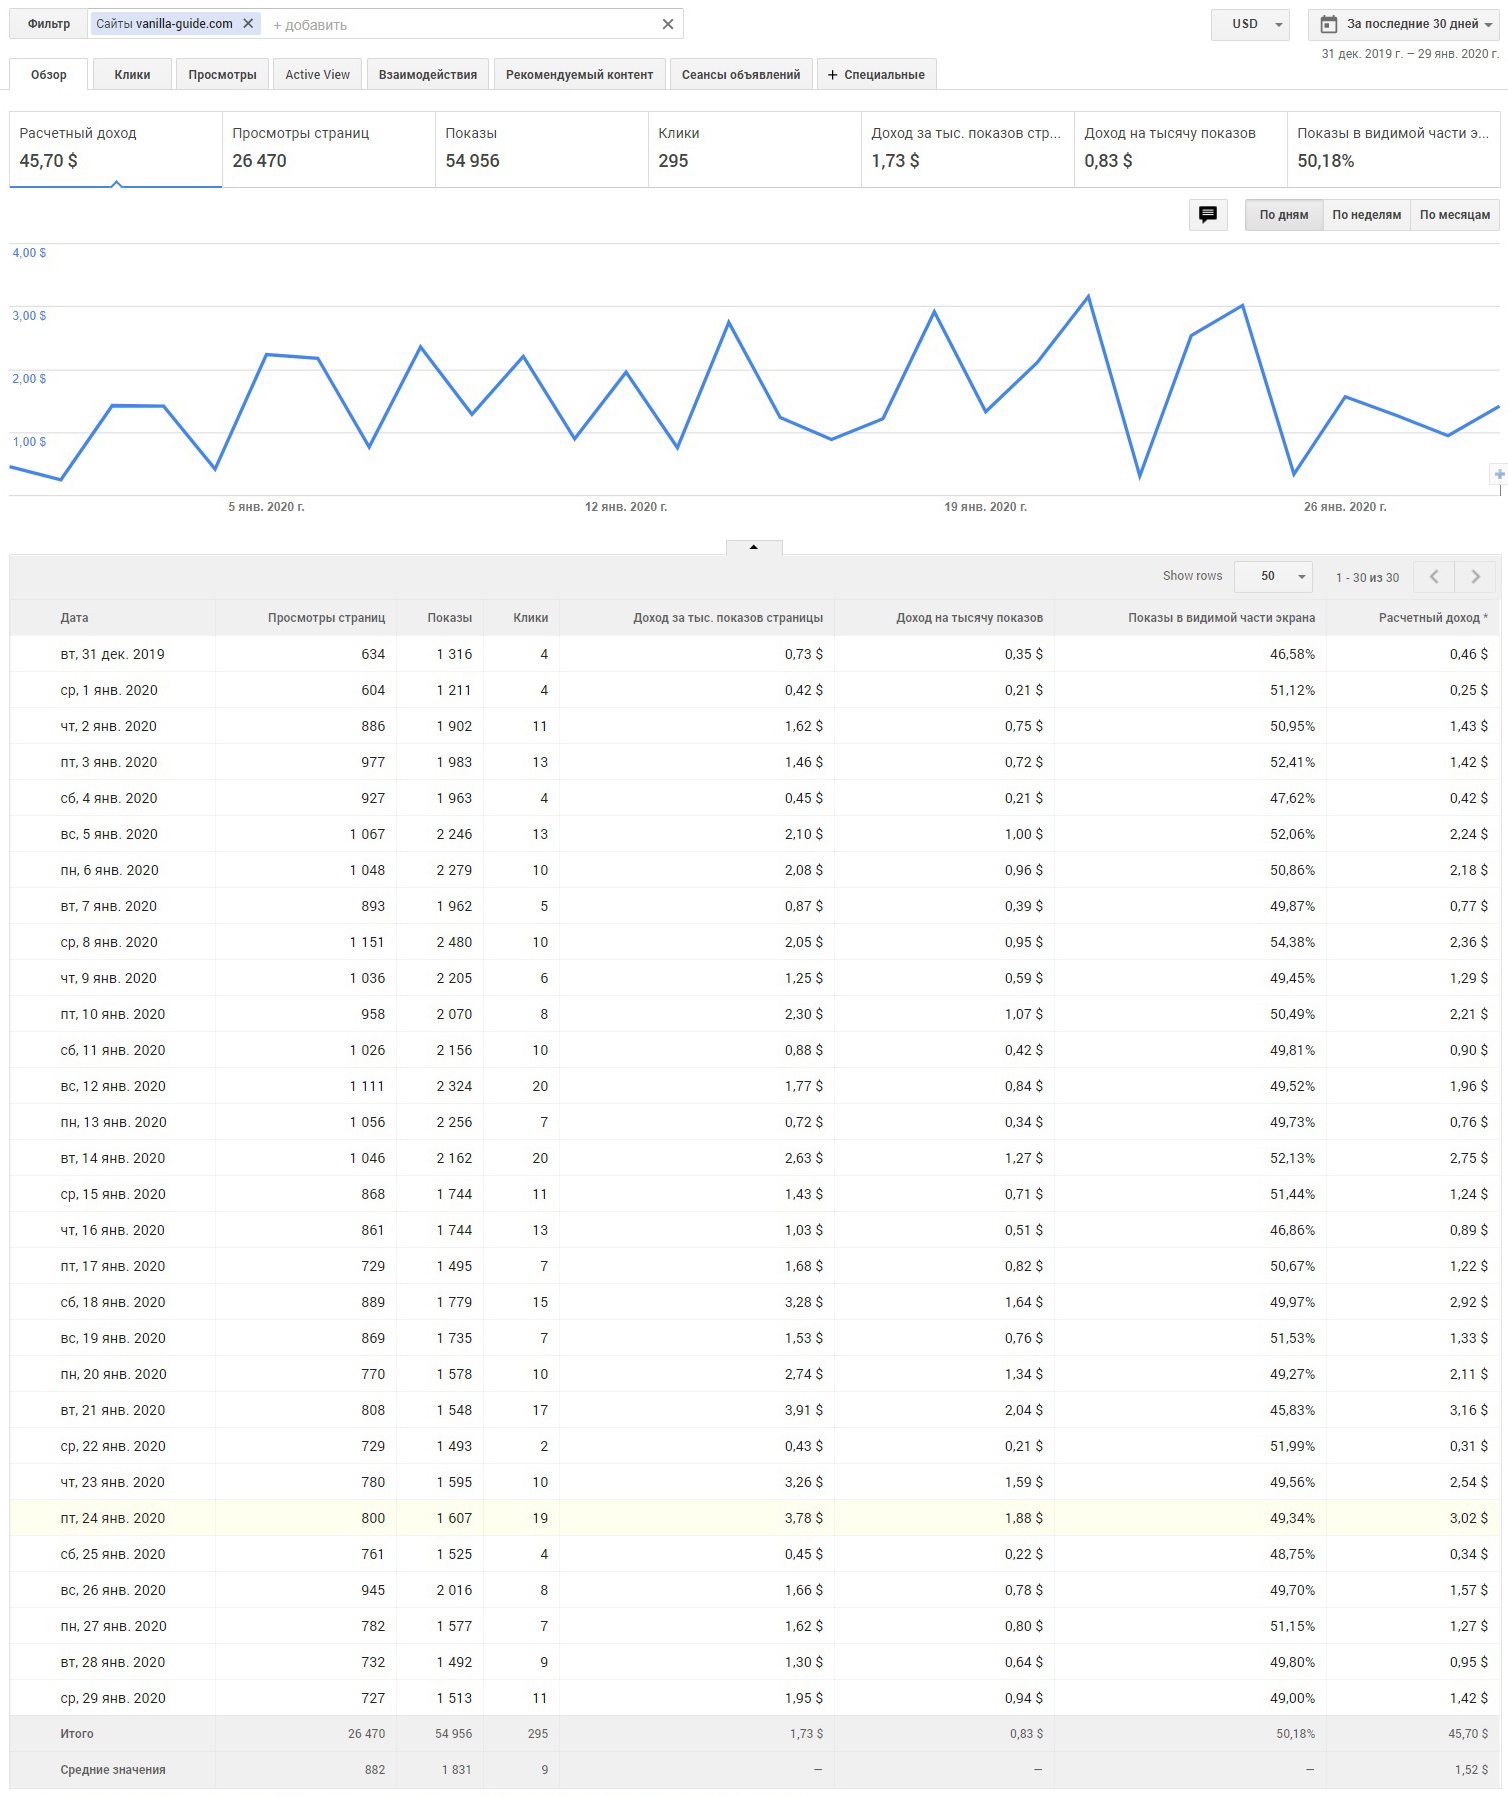Sort by 'Расчетный доход *' column header
This screenshot has width=1508, height=1796.
pyautogui.click(x=1433, y=618)
